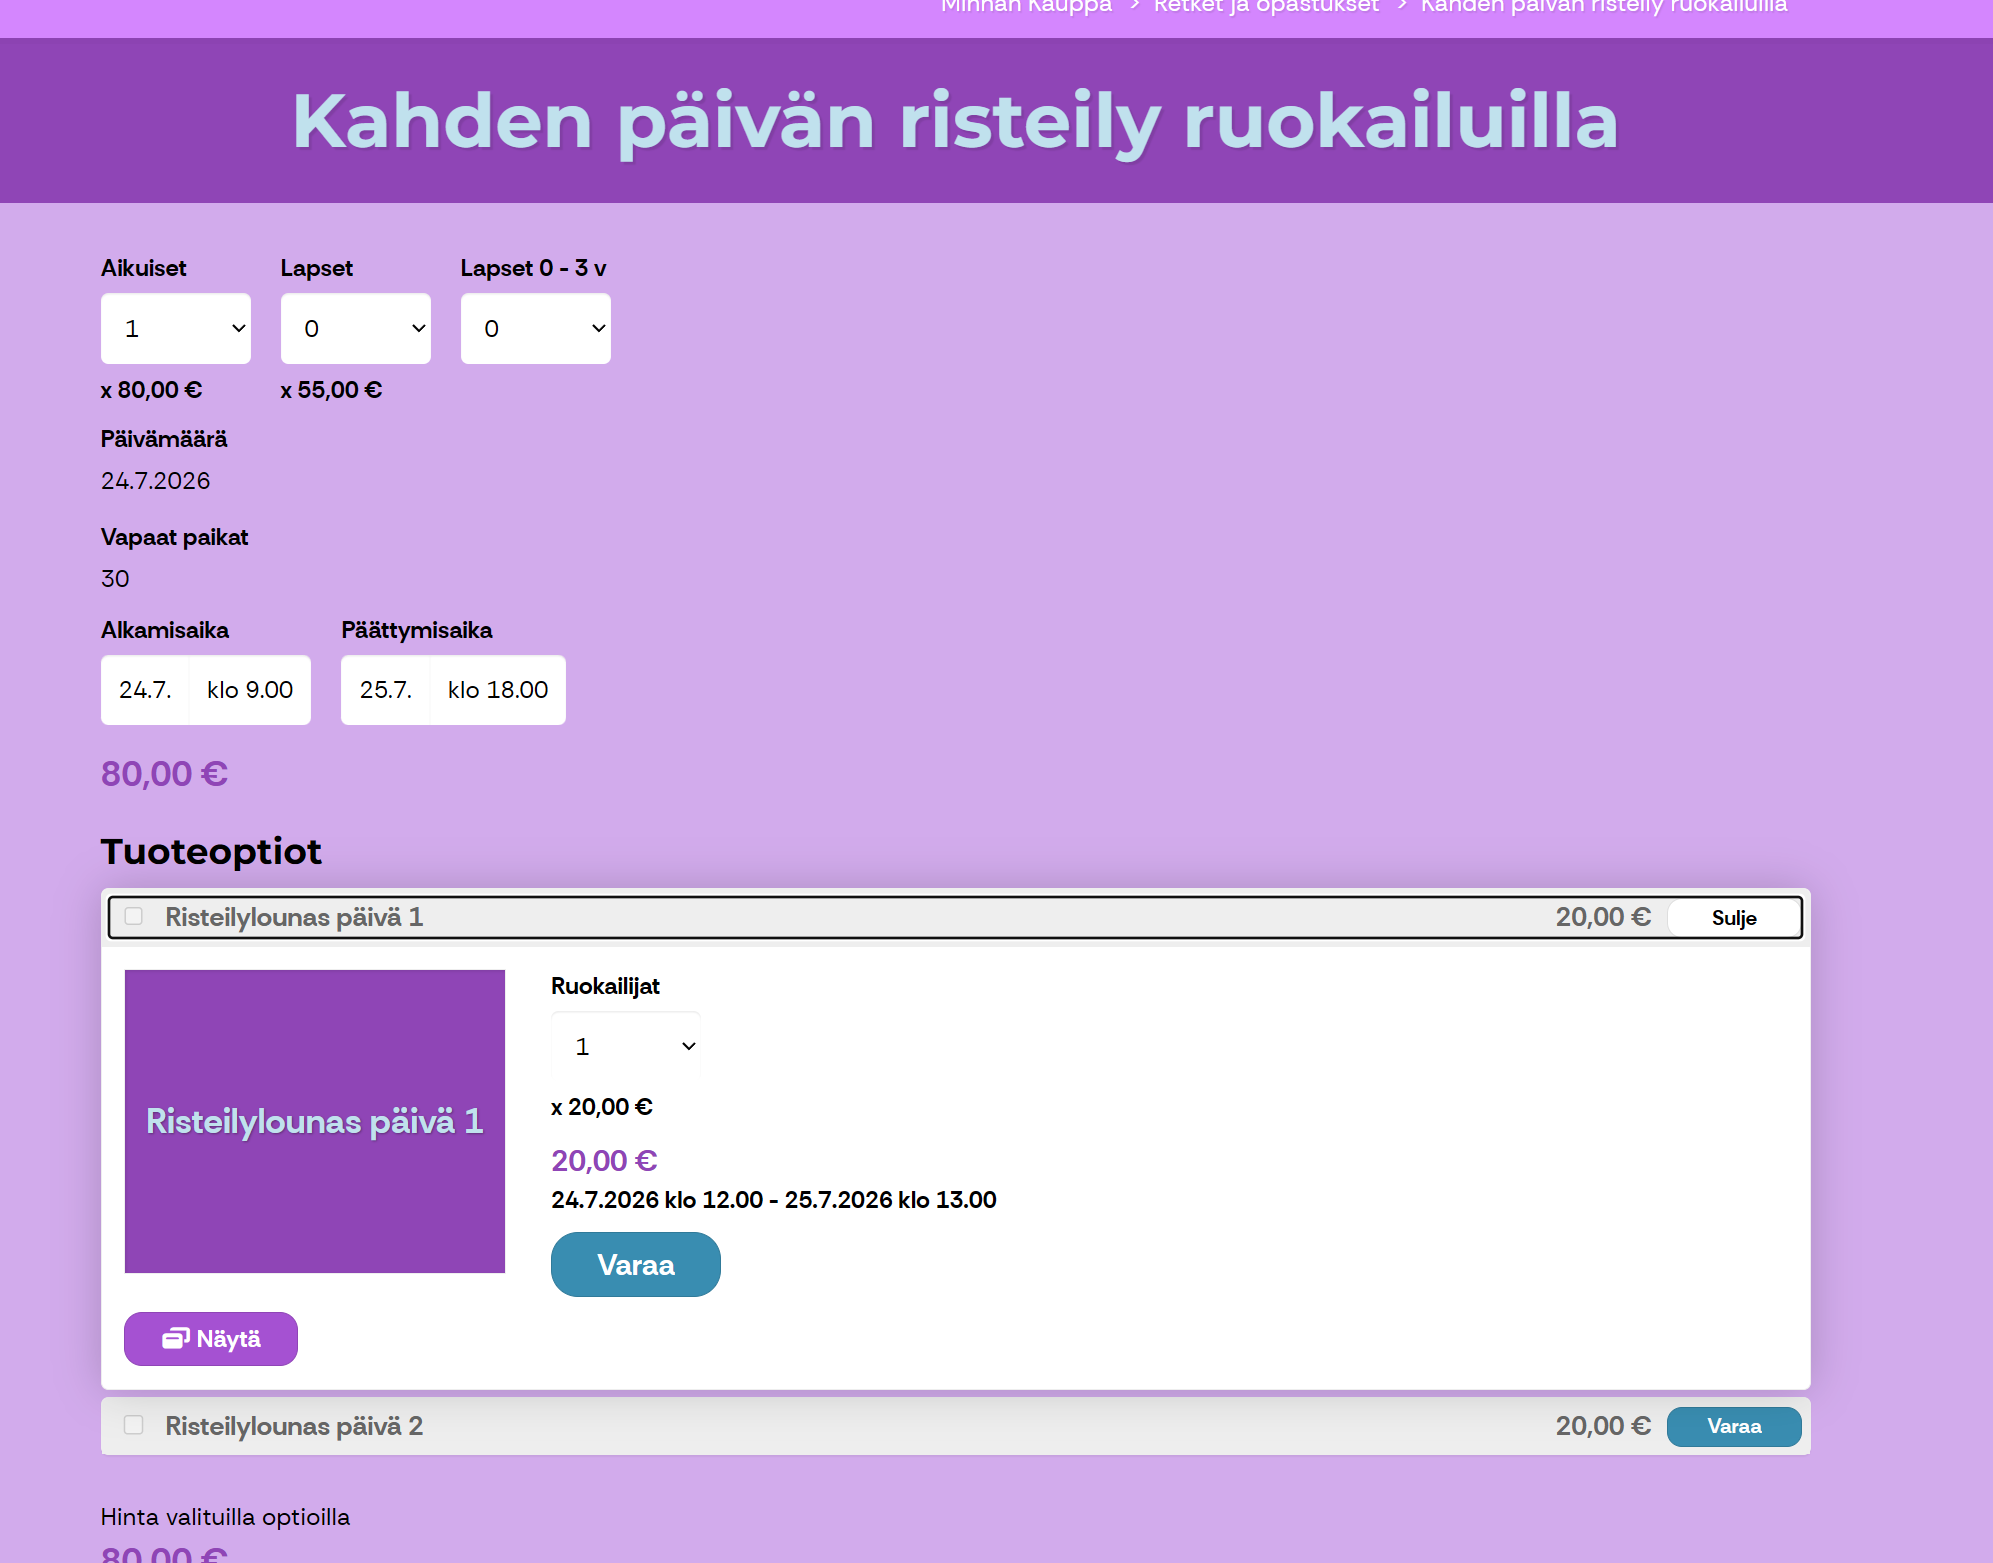Expand the Risteilylounas päivä 2 option row

point(956,1426)
